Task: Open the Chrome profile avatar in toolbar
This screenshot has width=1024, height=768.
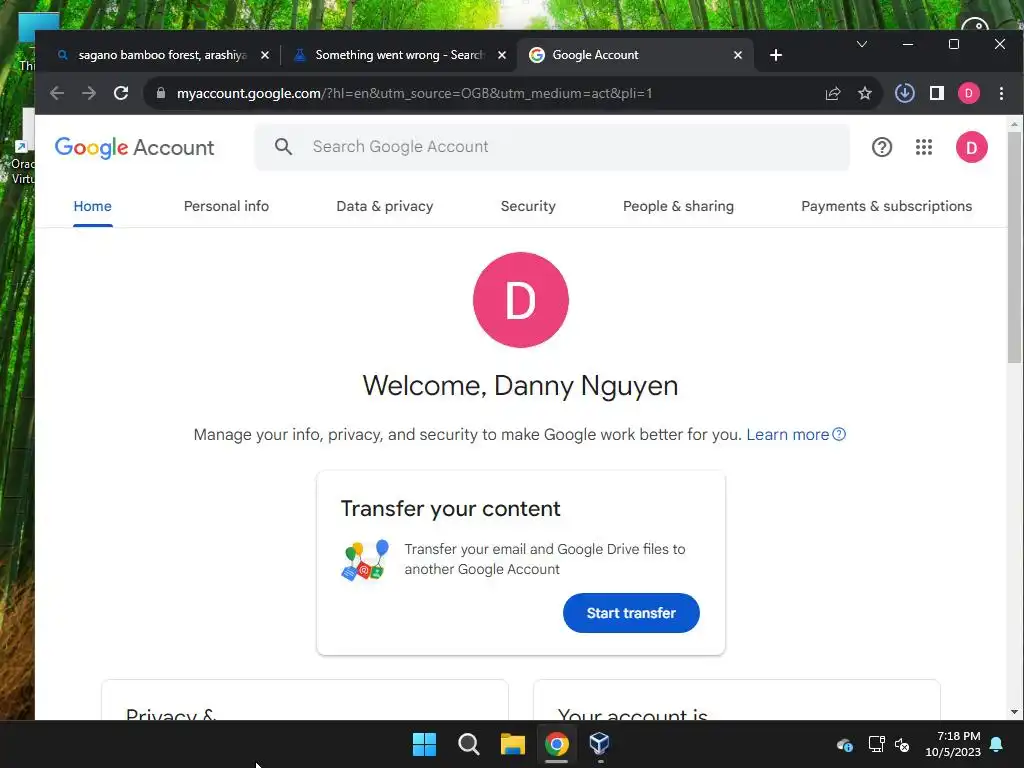Action: (968, 93)
